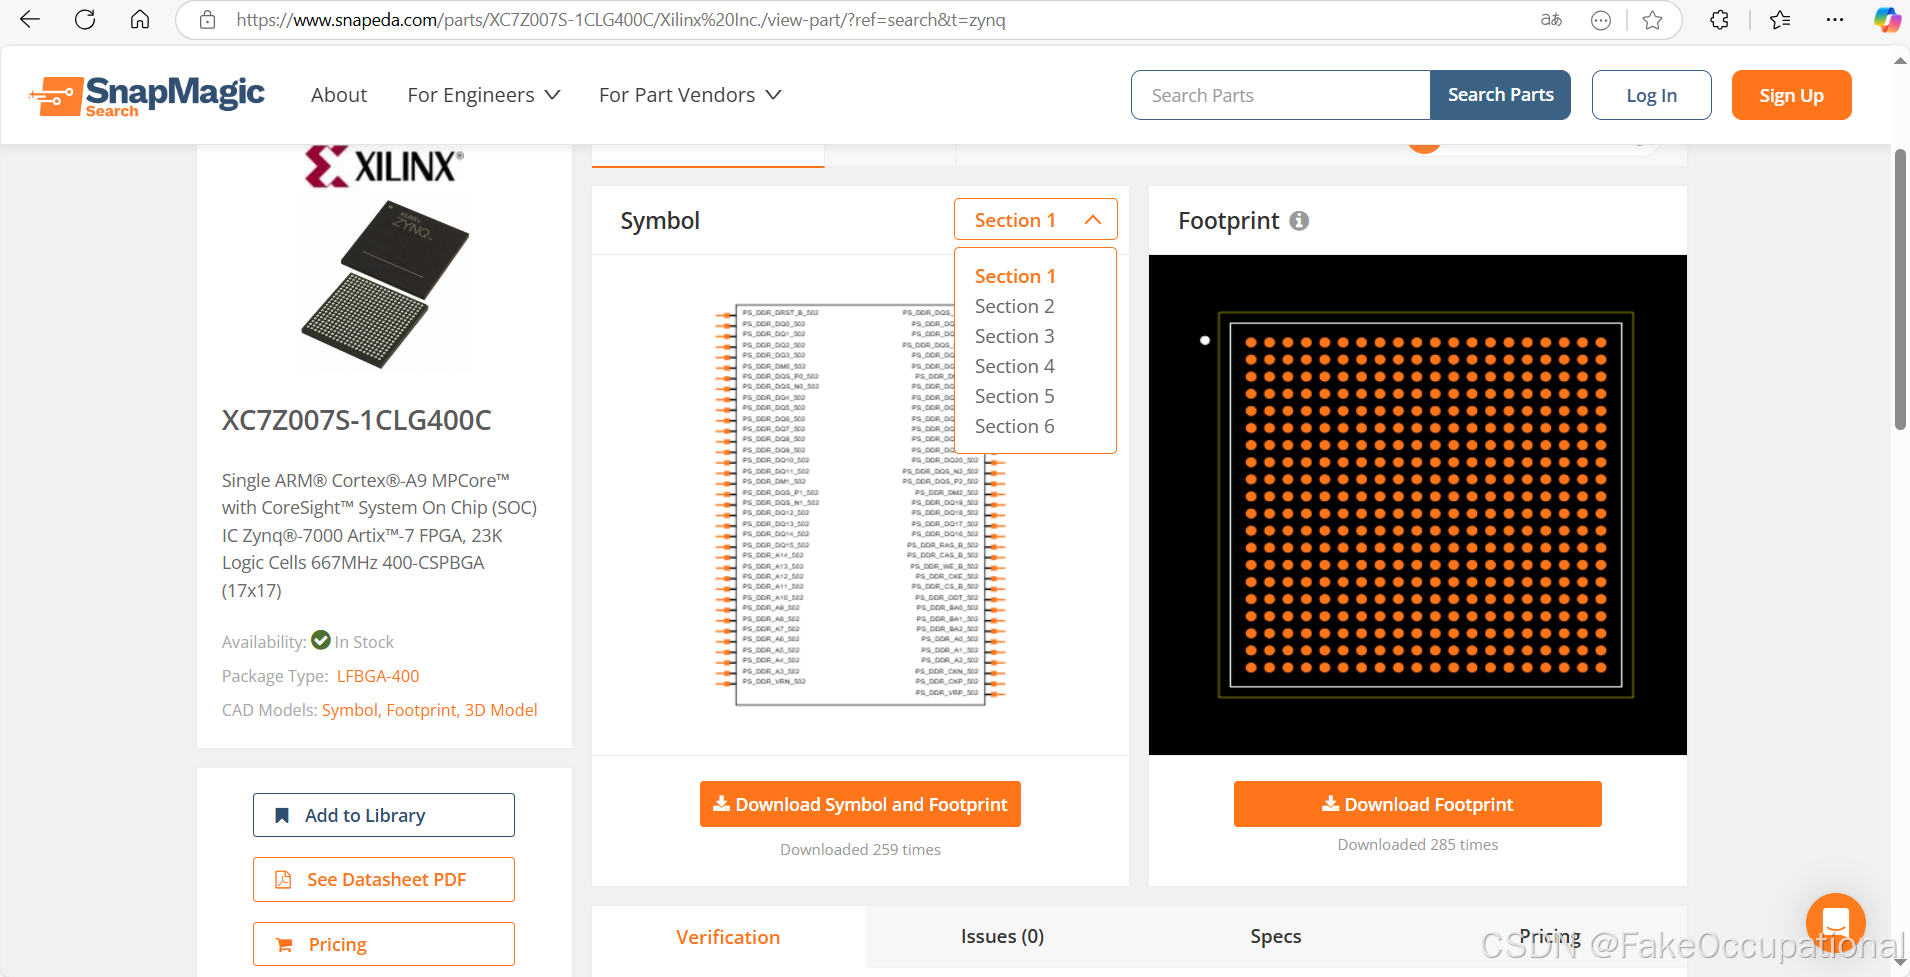Click the XC7Z007S-1CLG400C part title
This screenshot has width=1910, height=977.
(357, 420)
